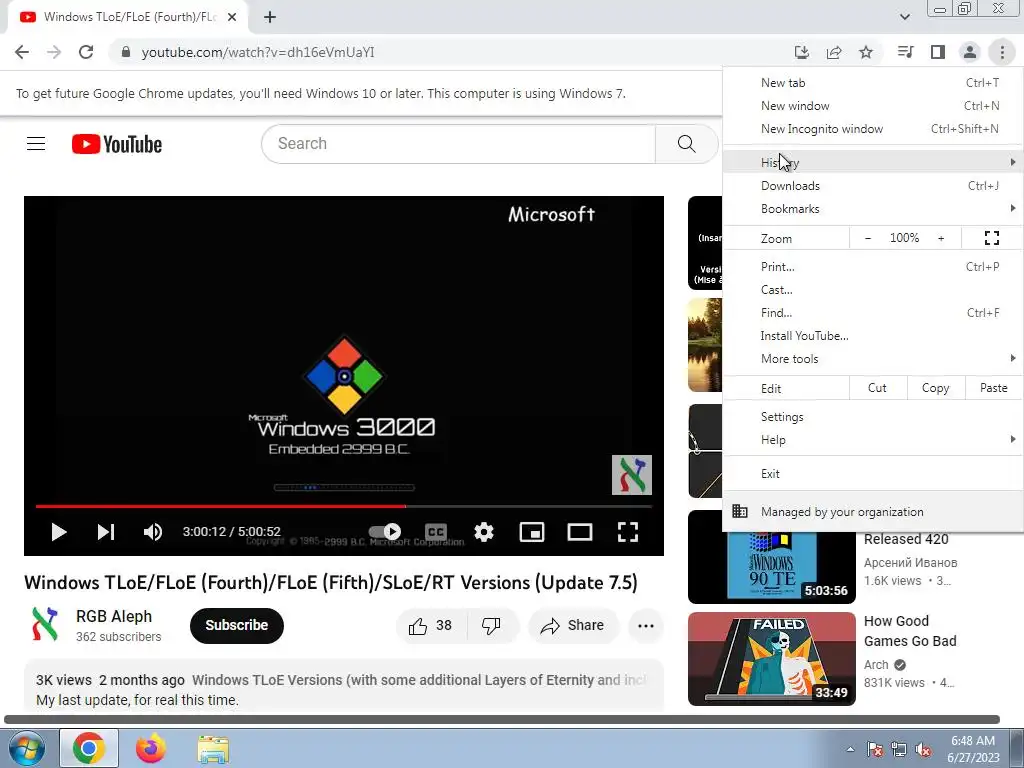
Task: Click the horizontal page scrollbar
Action: (x=502, y=720)
